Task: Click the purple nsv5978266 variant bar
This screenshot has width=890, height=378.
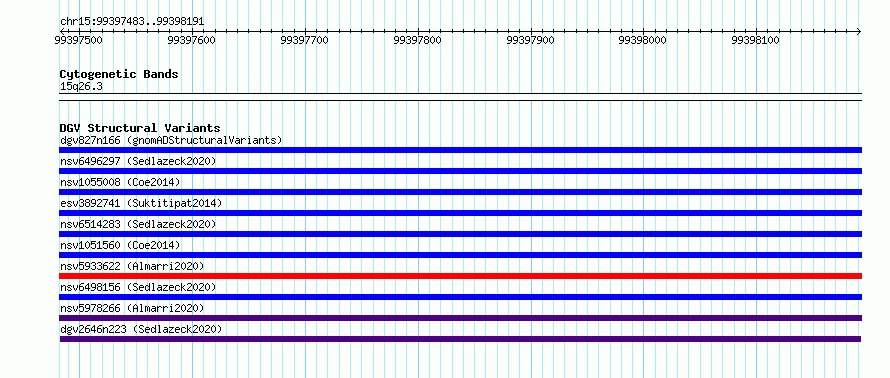Action: click(x=460, y=318)
